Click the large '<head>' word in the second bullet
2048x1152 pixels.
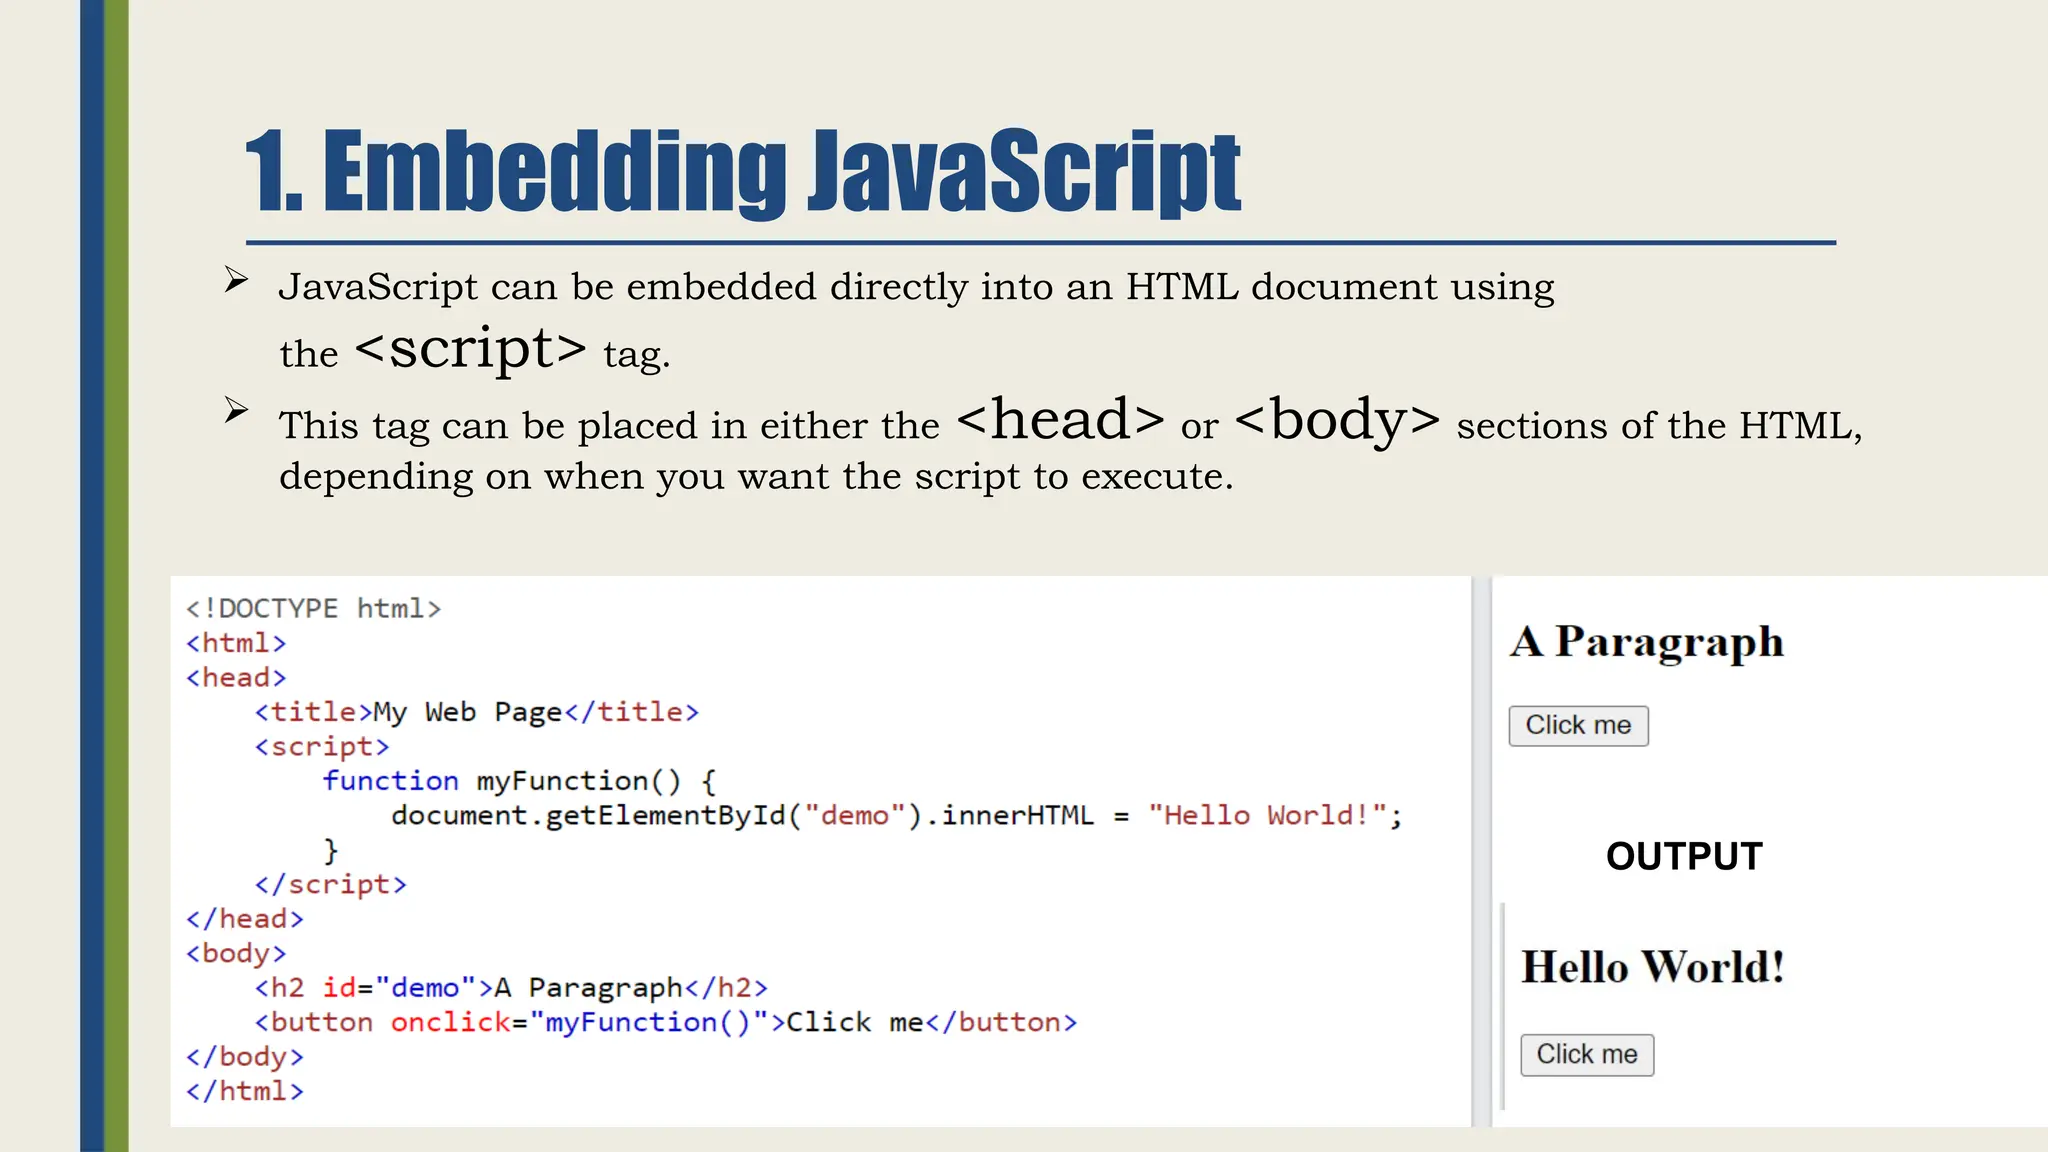1061,419
